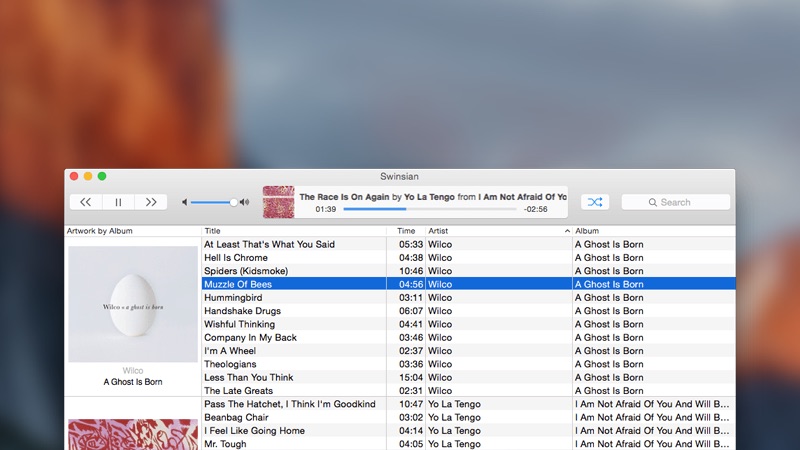The image size is (800, 450).
Task: Zoom the Swinsian window with green button
Action: (x=102, y=176)
